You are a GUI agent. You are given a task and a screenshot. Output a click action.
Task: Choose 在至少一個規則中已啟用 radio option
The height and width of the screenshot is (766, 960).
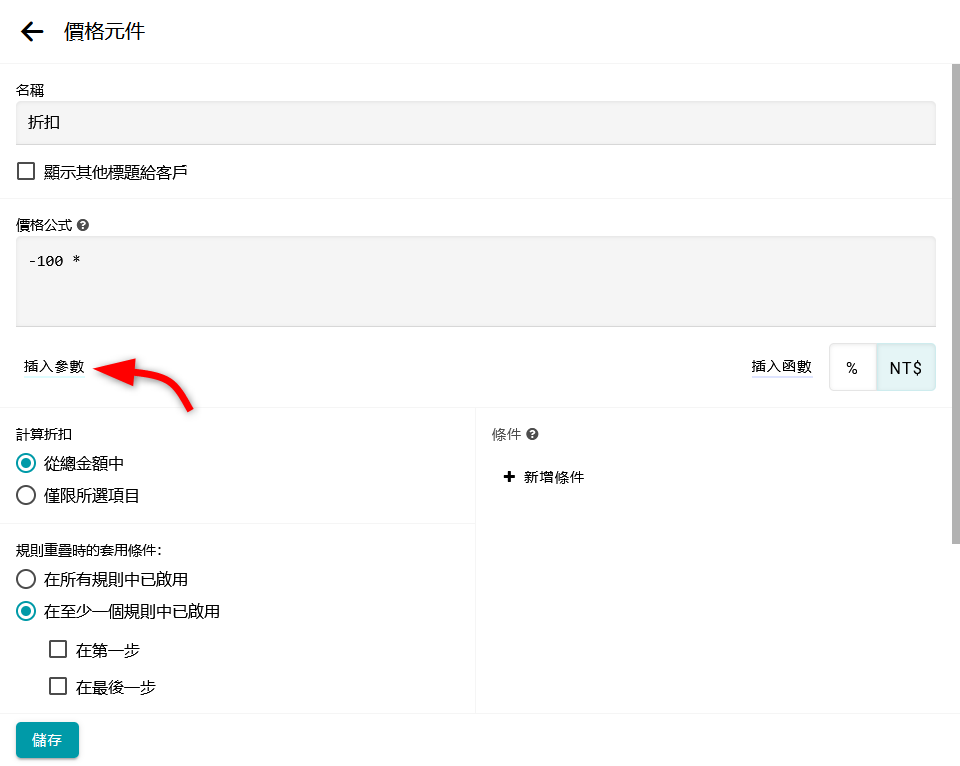(x=26, y=611)
